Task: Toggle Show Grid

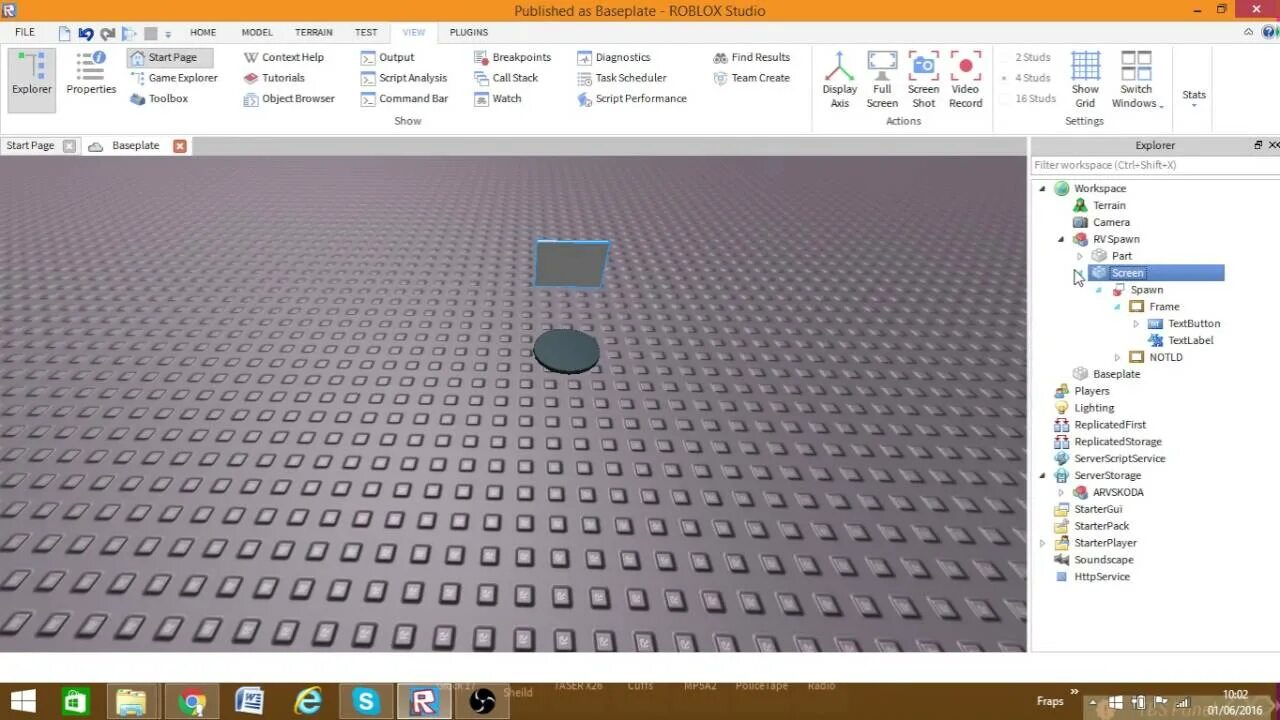Action: [1085, 80]
